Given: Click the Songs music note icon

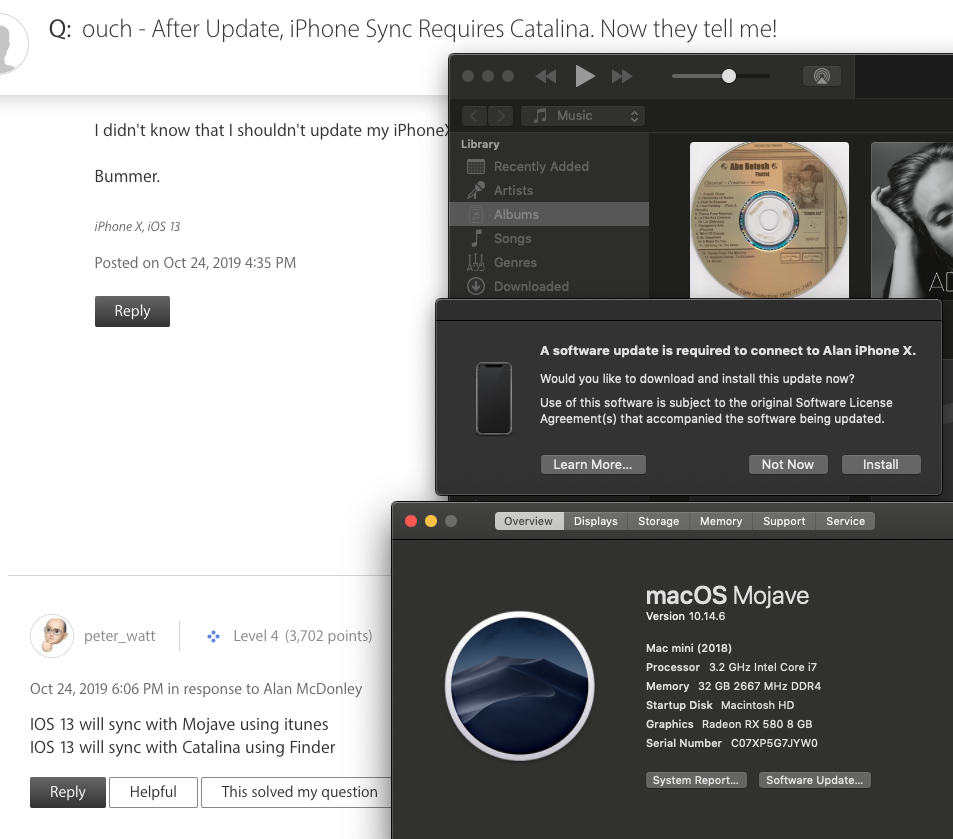Looking at the screenshot, I should pyautogui.click(x=476, y=238).
